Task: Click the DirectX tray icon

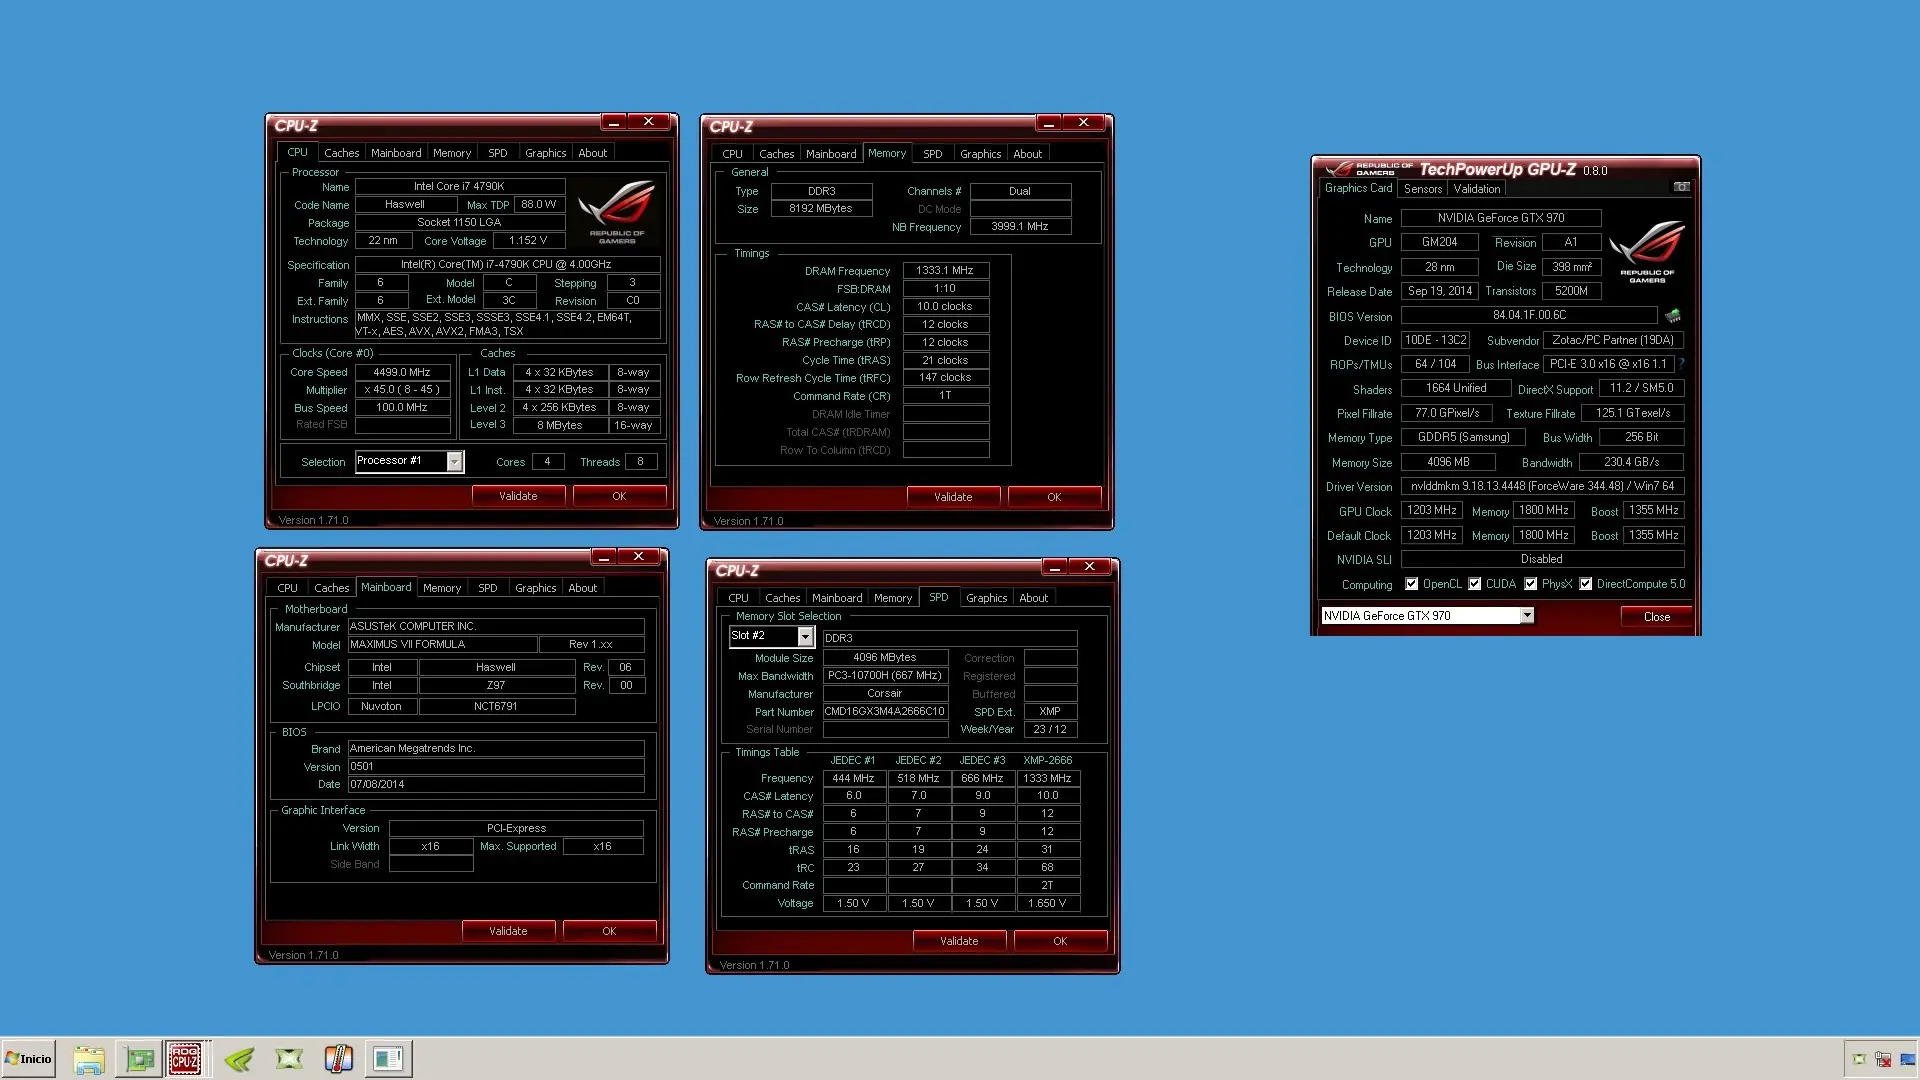Action: [x=1859, y=1059]
